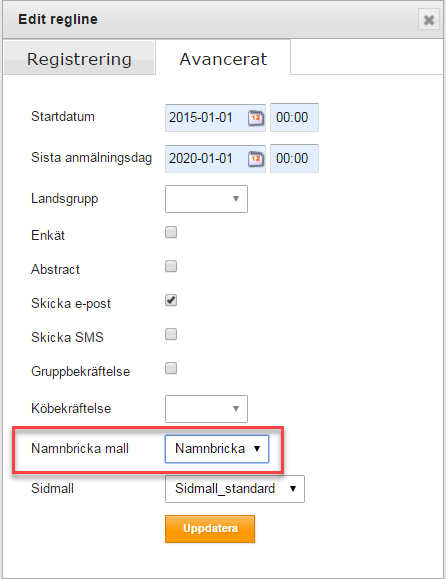
Task: Click the Sista anmälningsdag time field
Action: coord(294,159)
